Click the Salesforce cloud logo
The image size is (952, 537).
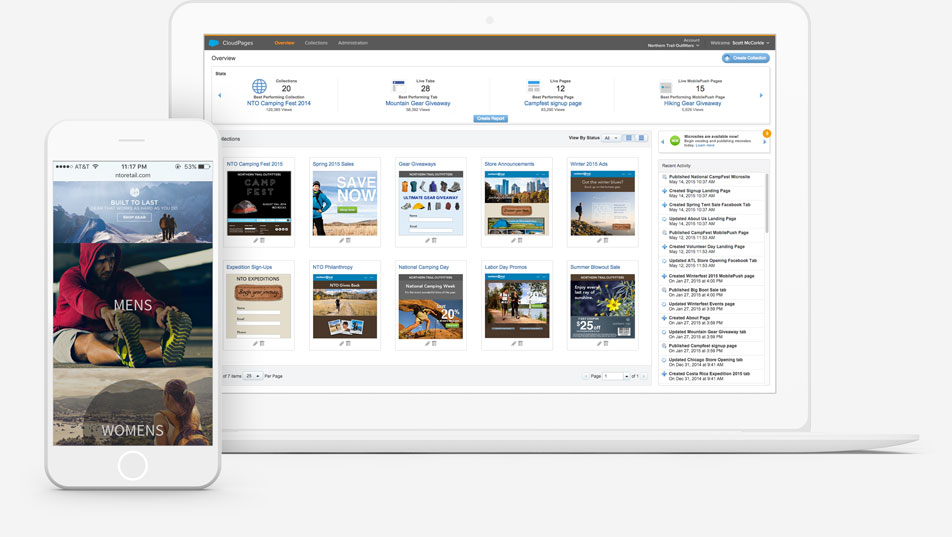213,43
